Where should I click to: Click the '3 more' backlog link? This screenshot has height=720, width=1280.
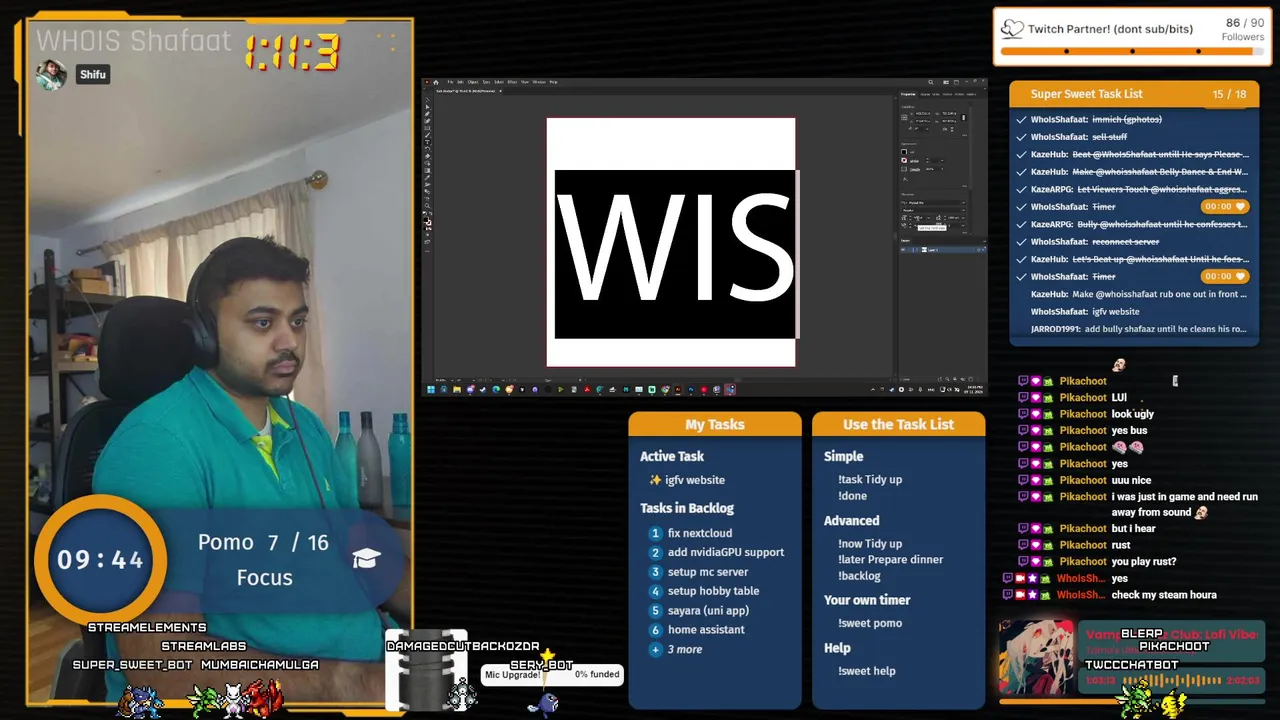pyautogui.click(x=685, y=649)
